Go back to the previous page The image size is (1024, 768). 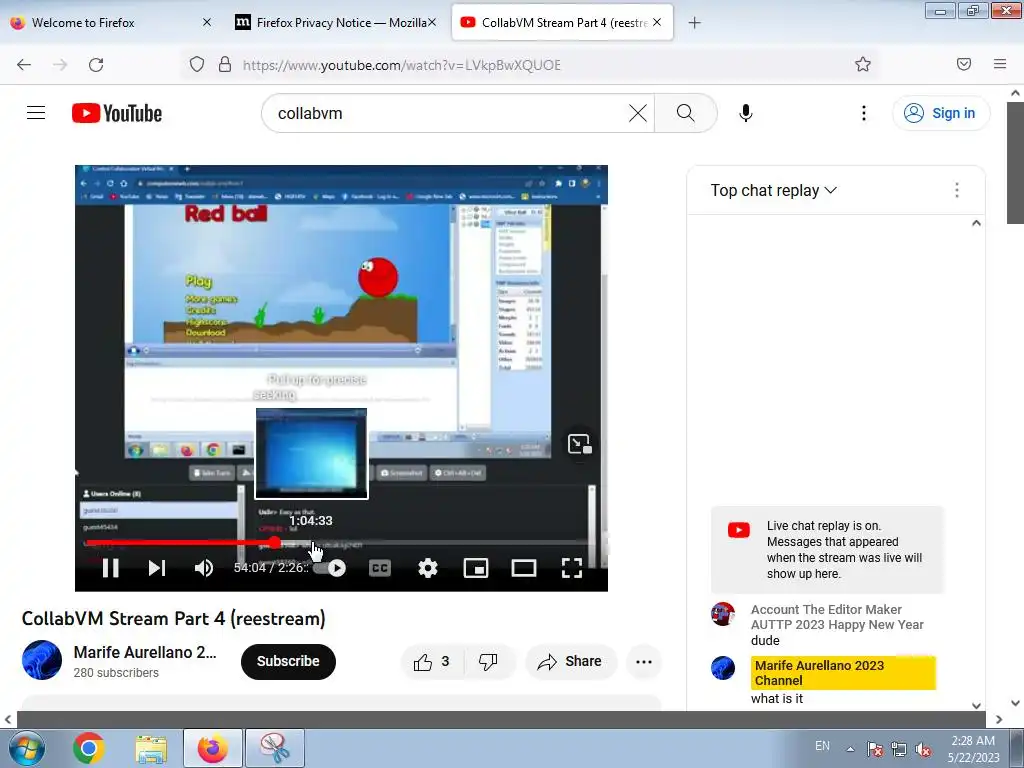[24, 64]
